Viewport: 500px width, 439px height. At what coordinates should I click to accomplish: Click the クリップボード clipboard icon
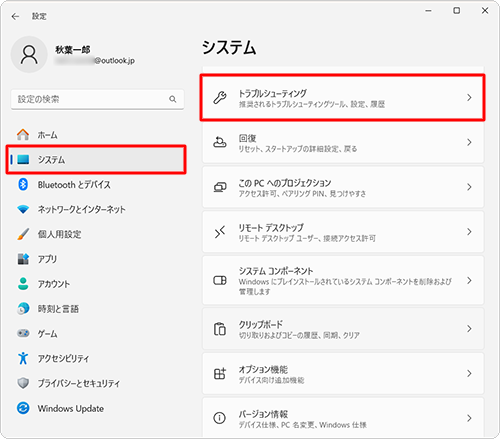click(220, 329)
